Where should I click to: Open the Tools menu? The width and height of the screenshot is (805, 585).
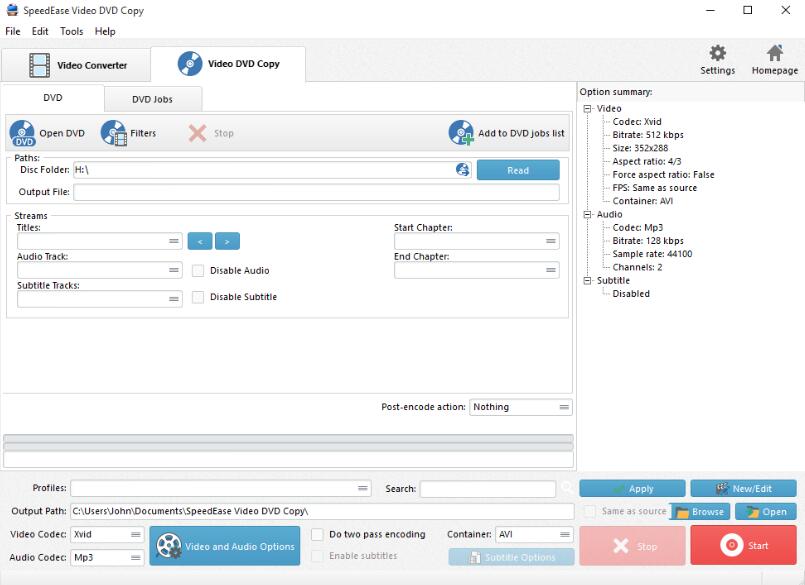70,31
